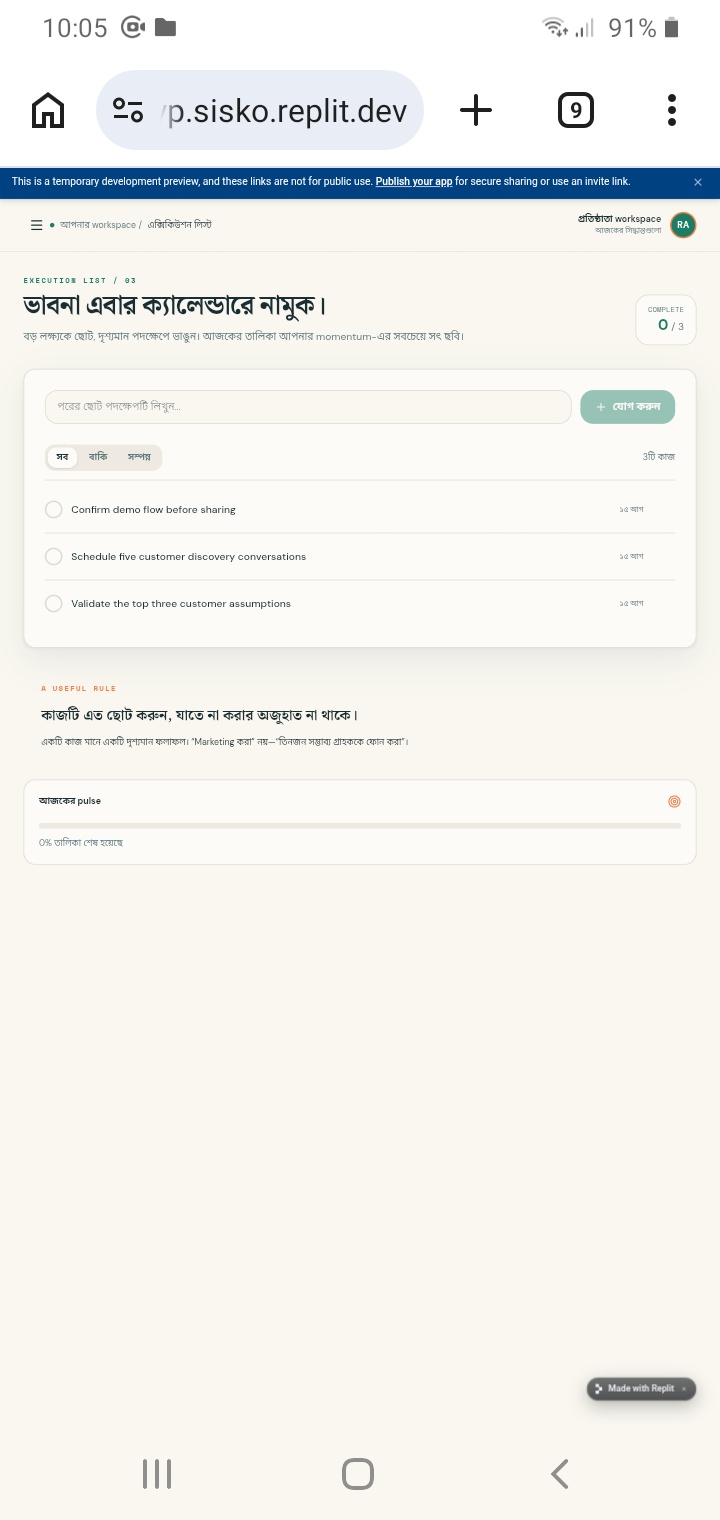Open the browser home page icon
This screenshot has width=720, height=1520.
click(48, 110)
